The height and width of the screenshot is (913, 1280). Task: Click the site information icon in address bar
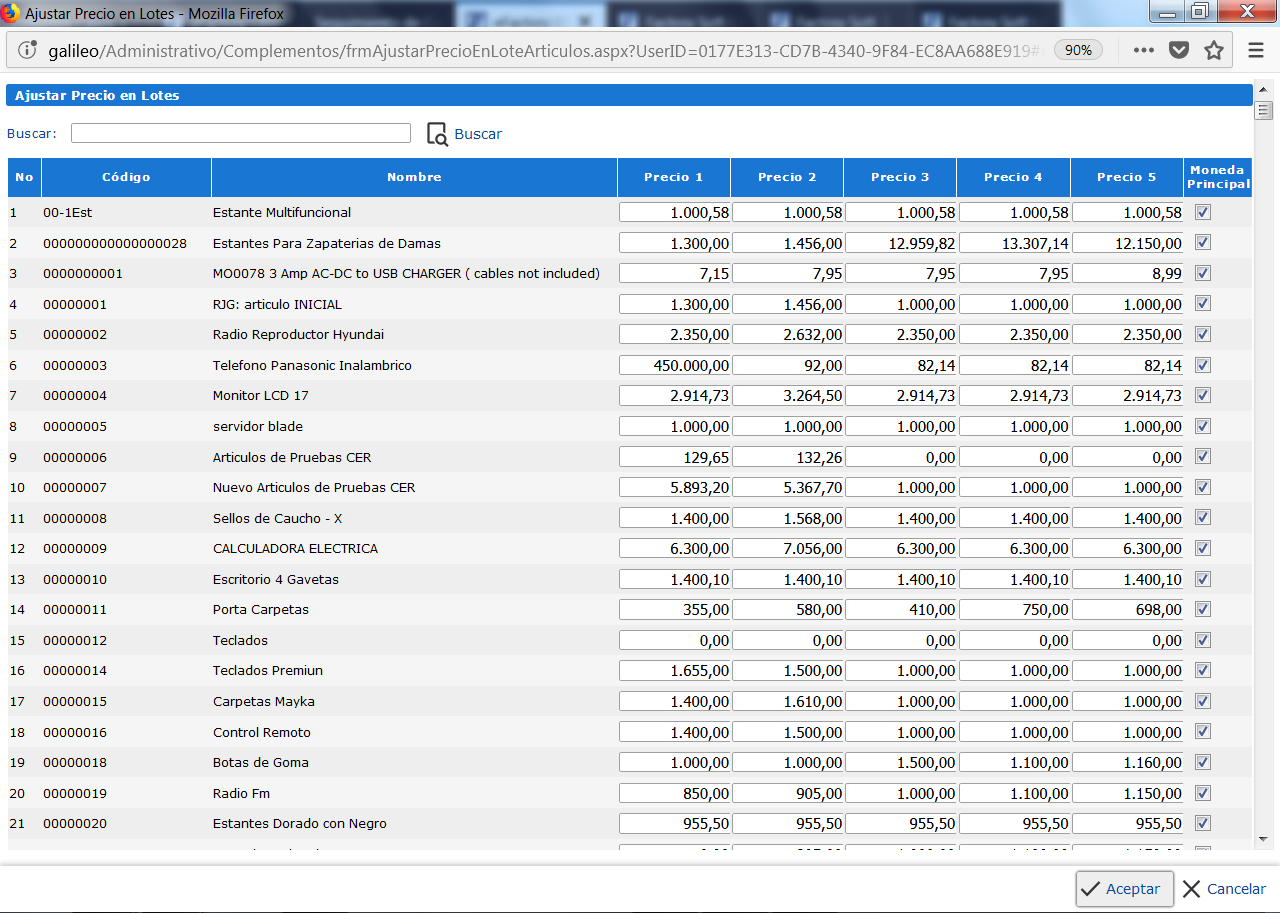pos(28,50)
